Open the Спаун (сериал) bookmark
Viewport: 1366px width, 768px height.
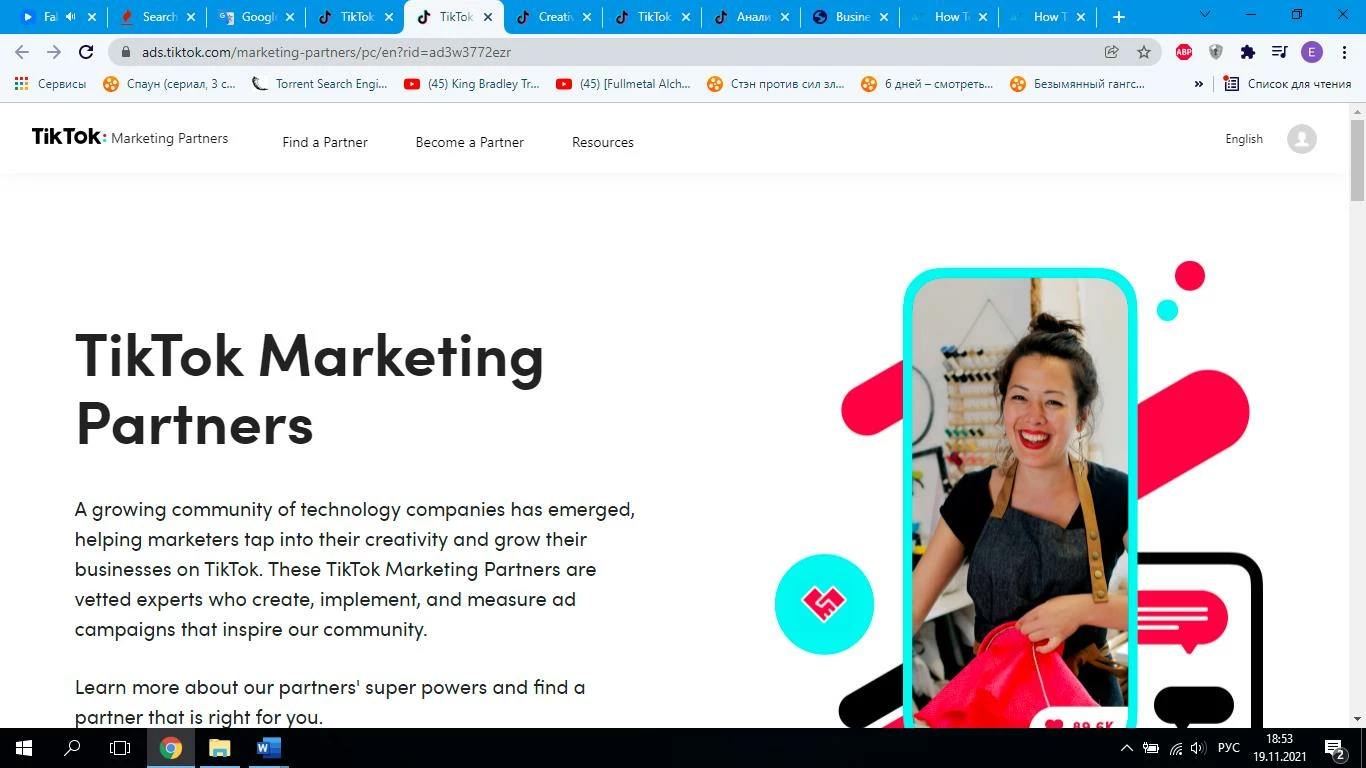tap(170, 84)
